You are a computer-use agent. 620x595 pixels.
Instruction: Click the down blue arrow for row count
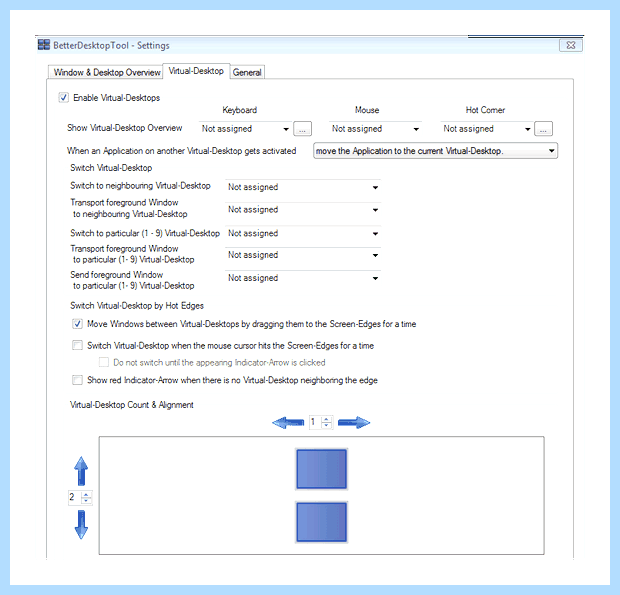(x=81, y=525)
